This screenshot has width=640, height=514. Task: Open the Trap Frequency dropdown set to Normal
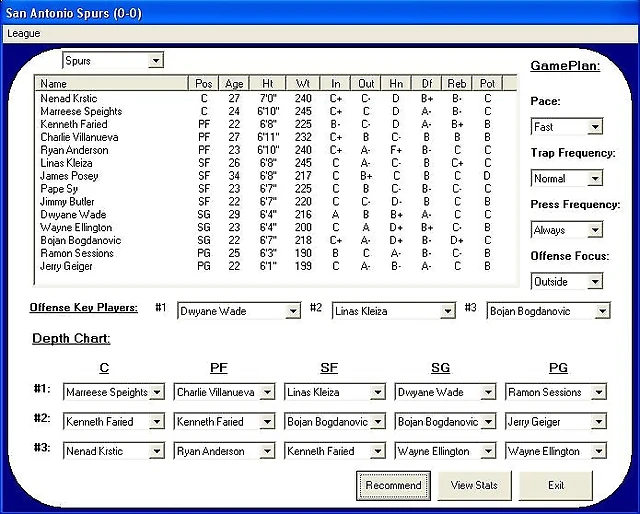tap(567, 178)
